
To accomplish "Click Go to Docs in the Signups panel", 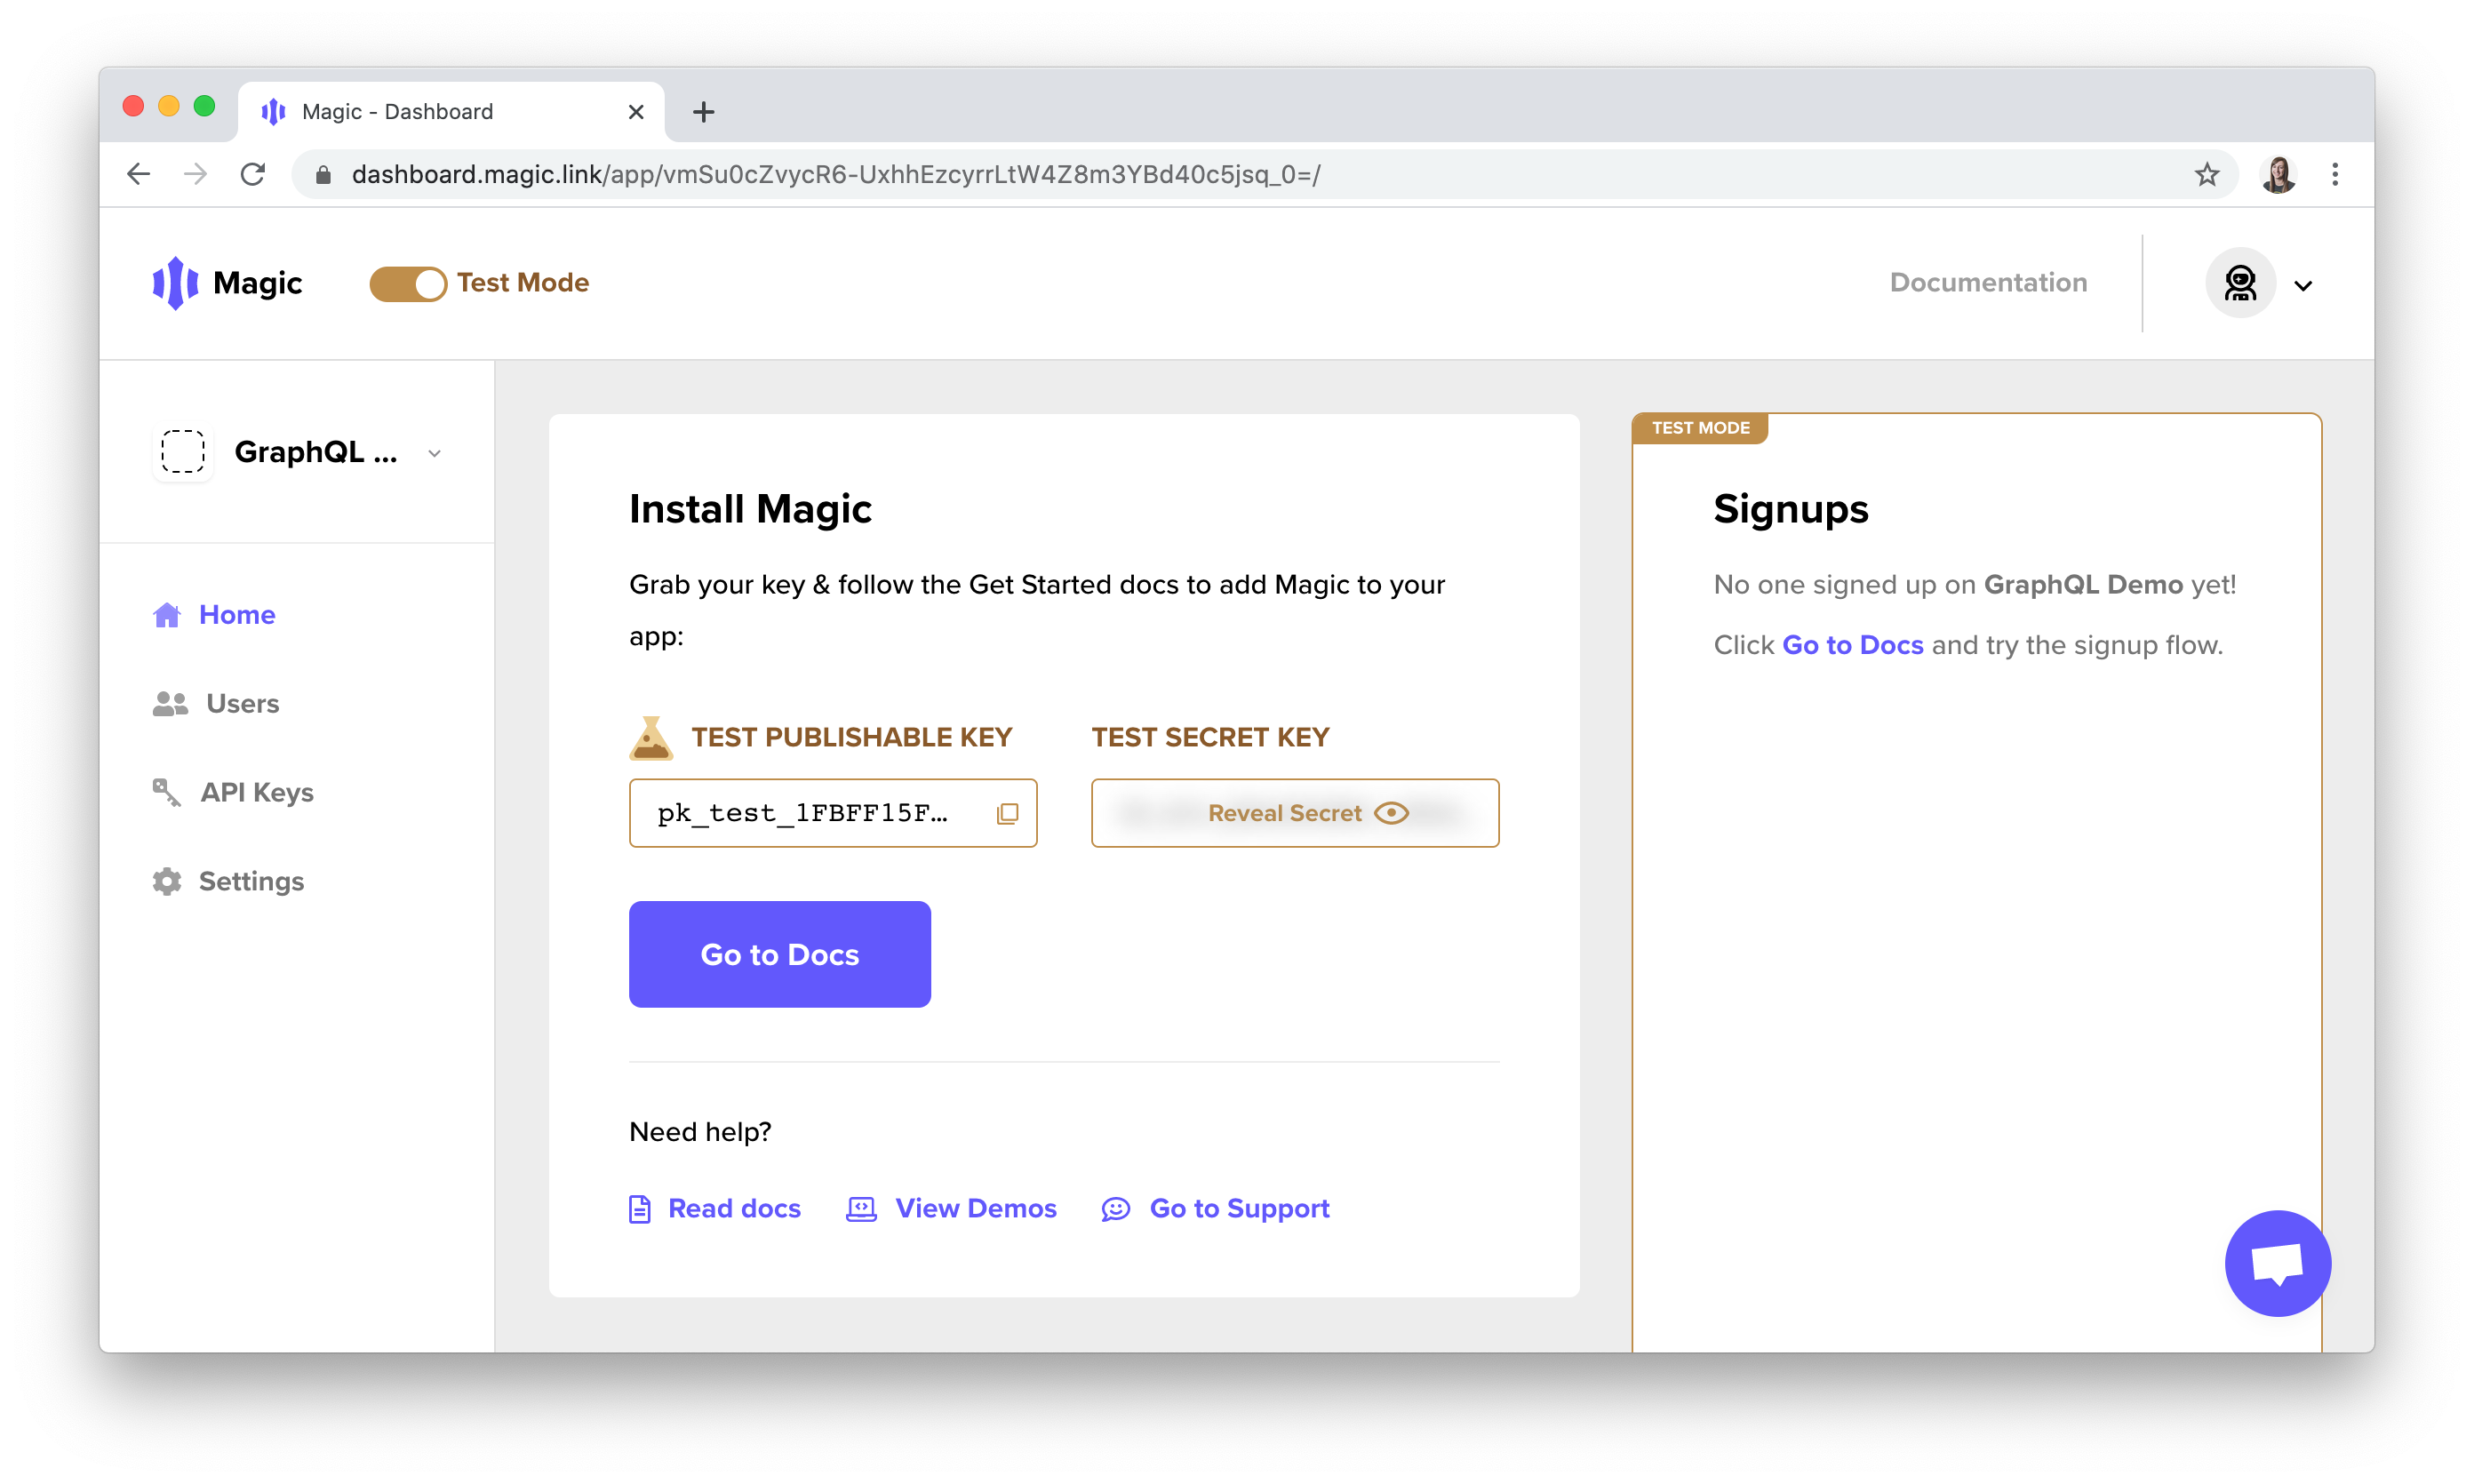I will point(1852,645).
